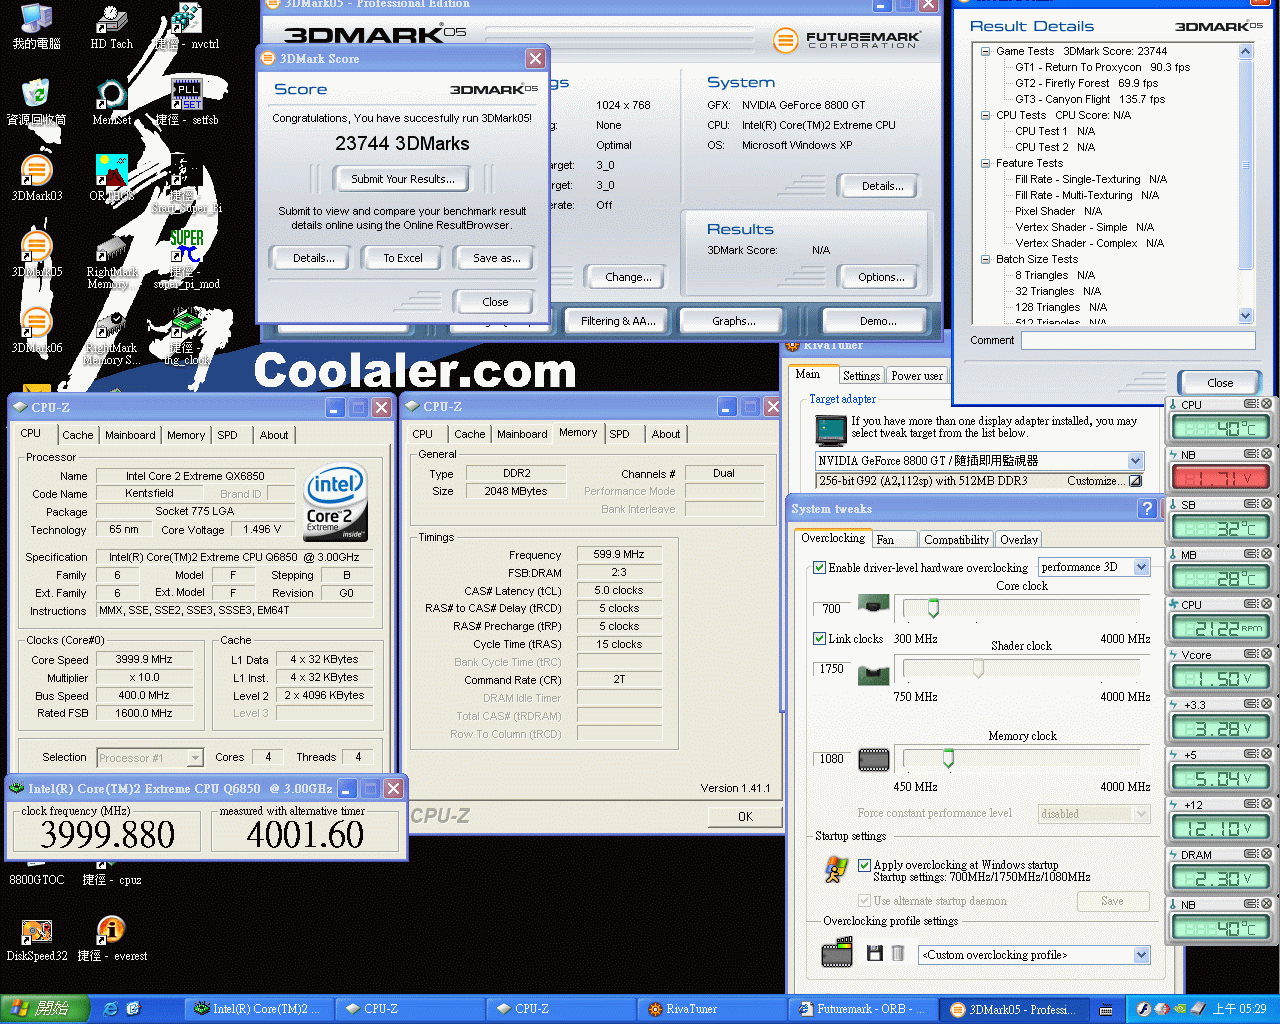Open the Windows Start menu
This screenshot has width=1280, height=1024.
point(45,1009)
